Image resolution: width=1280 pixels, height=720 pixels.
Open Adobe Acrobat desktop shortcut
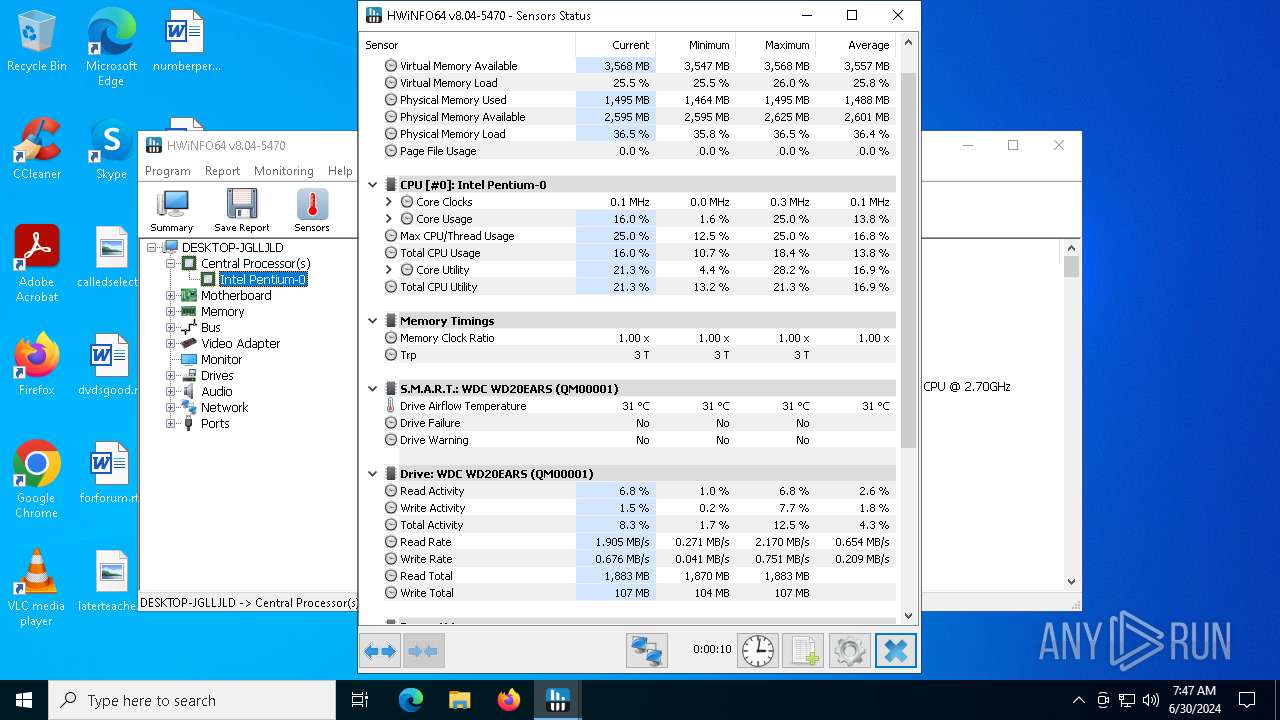(37, 264)
